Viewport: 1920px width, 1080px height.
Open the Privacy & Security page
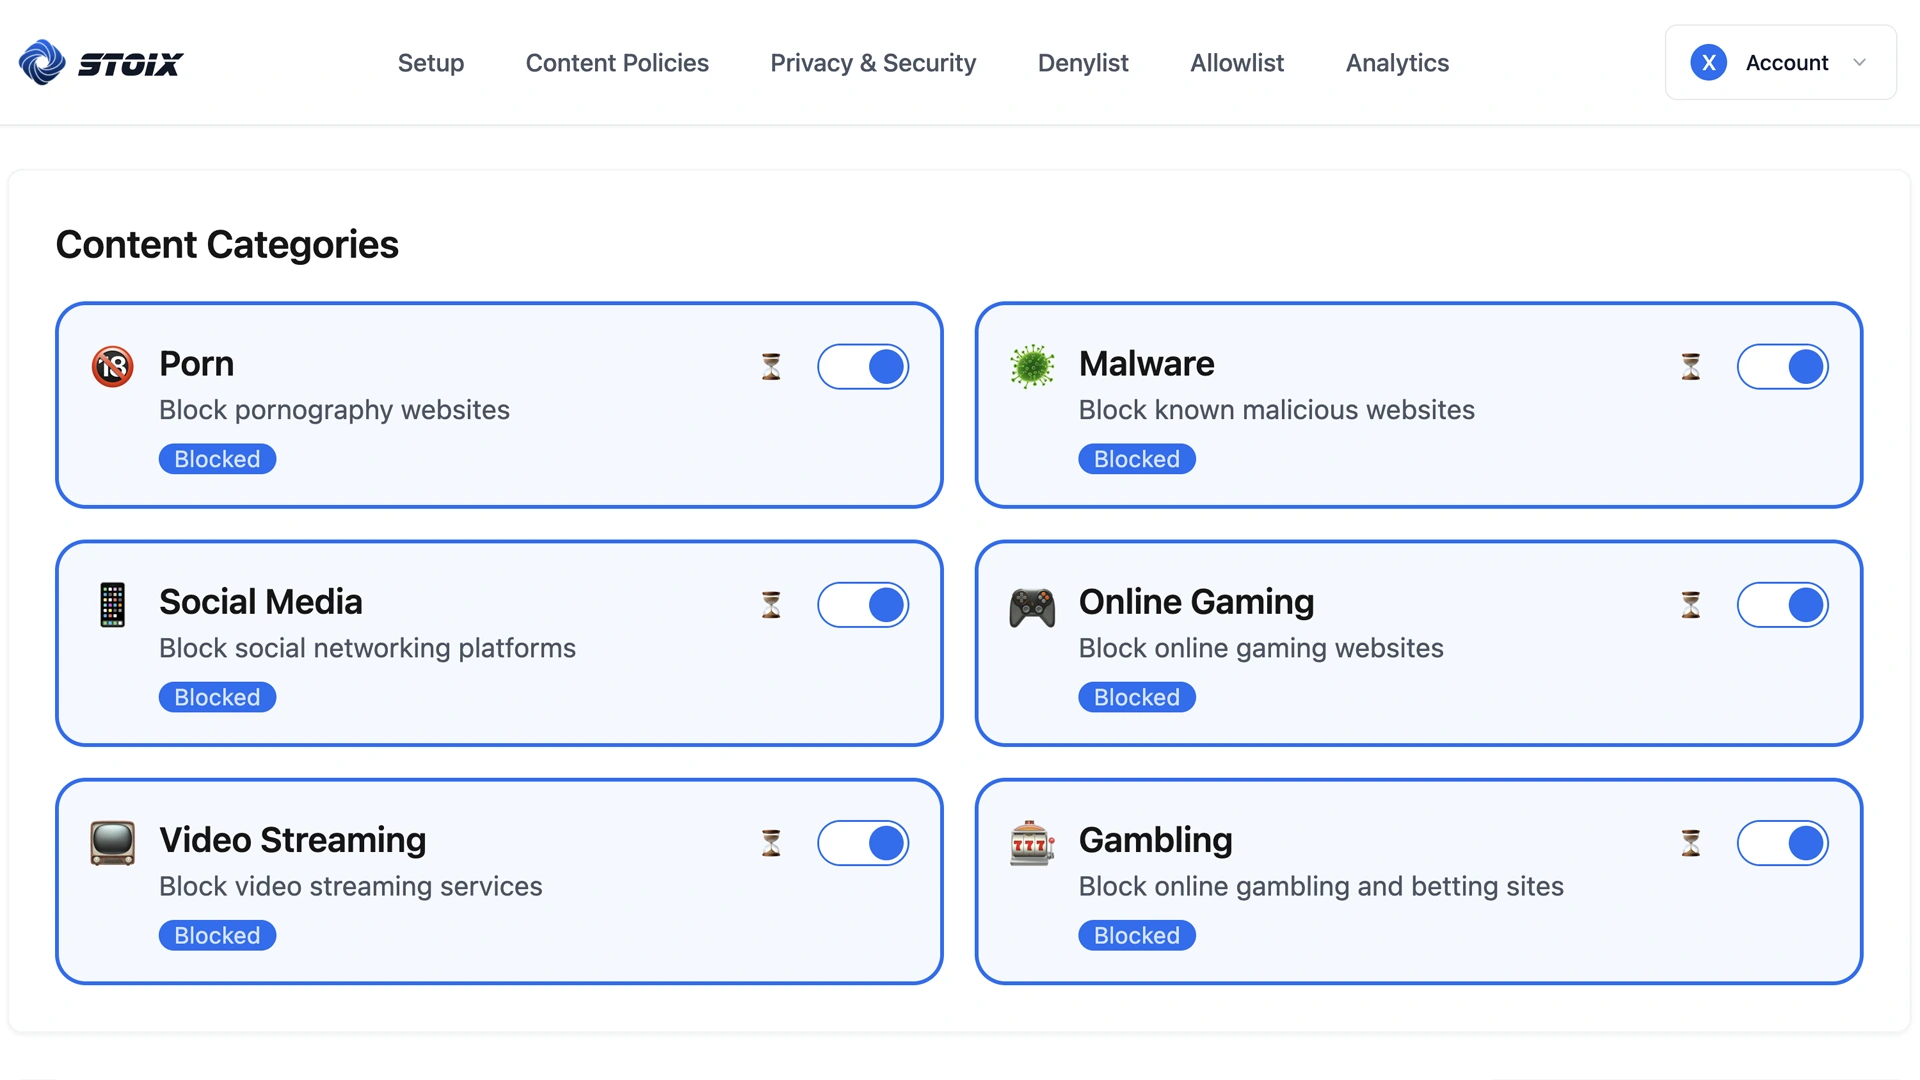(x=873, y=62)
